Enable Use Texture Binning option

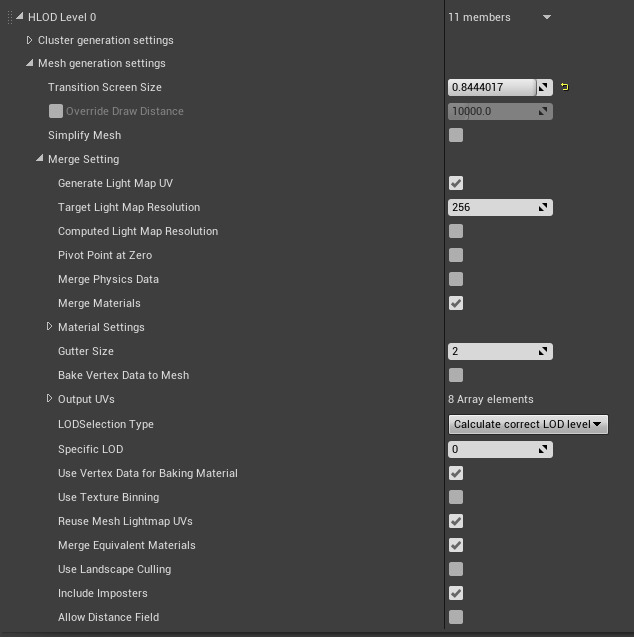456,497
